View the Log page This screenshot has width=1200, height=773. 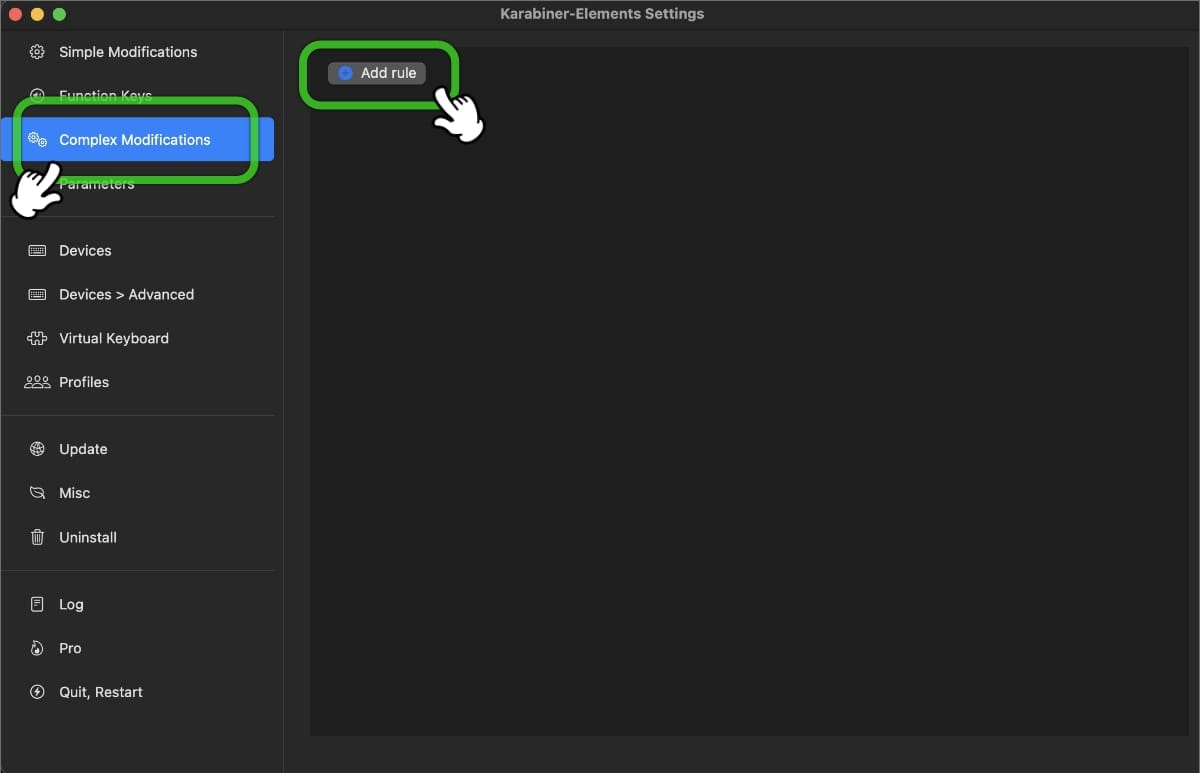click(x=137, y=604)
